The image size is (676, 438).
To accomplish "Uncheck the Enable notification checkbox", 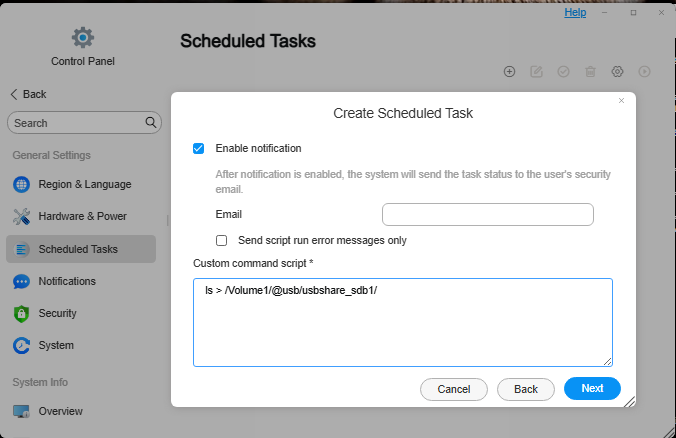I will (x=198, y=148).
